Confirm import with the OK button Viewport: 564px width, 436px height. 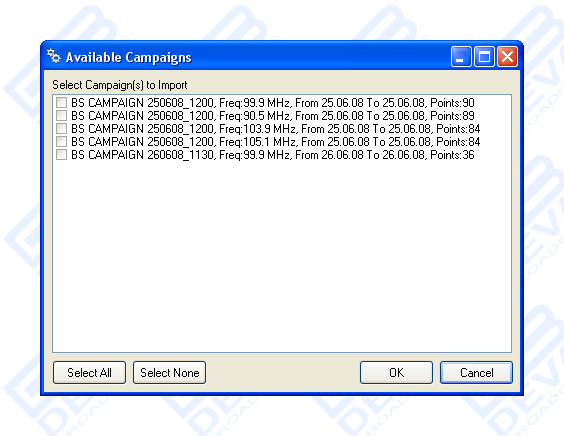pos(396,373)
